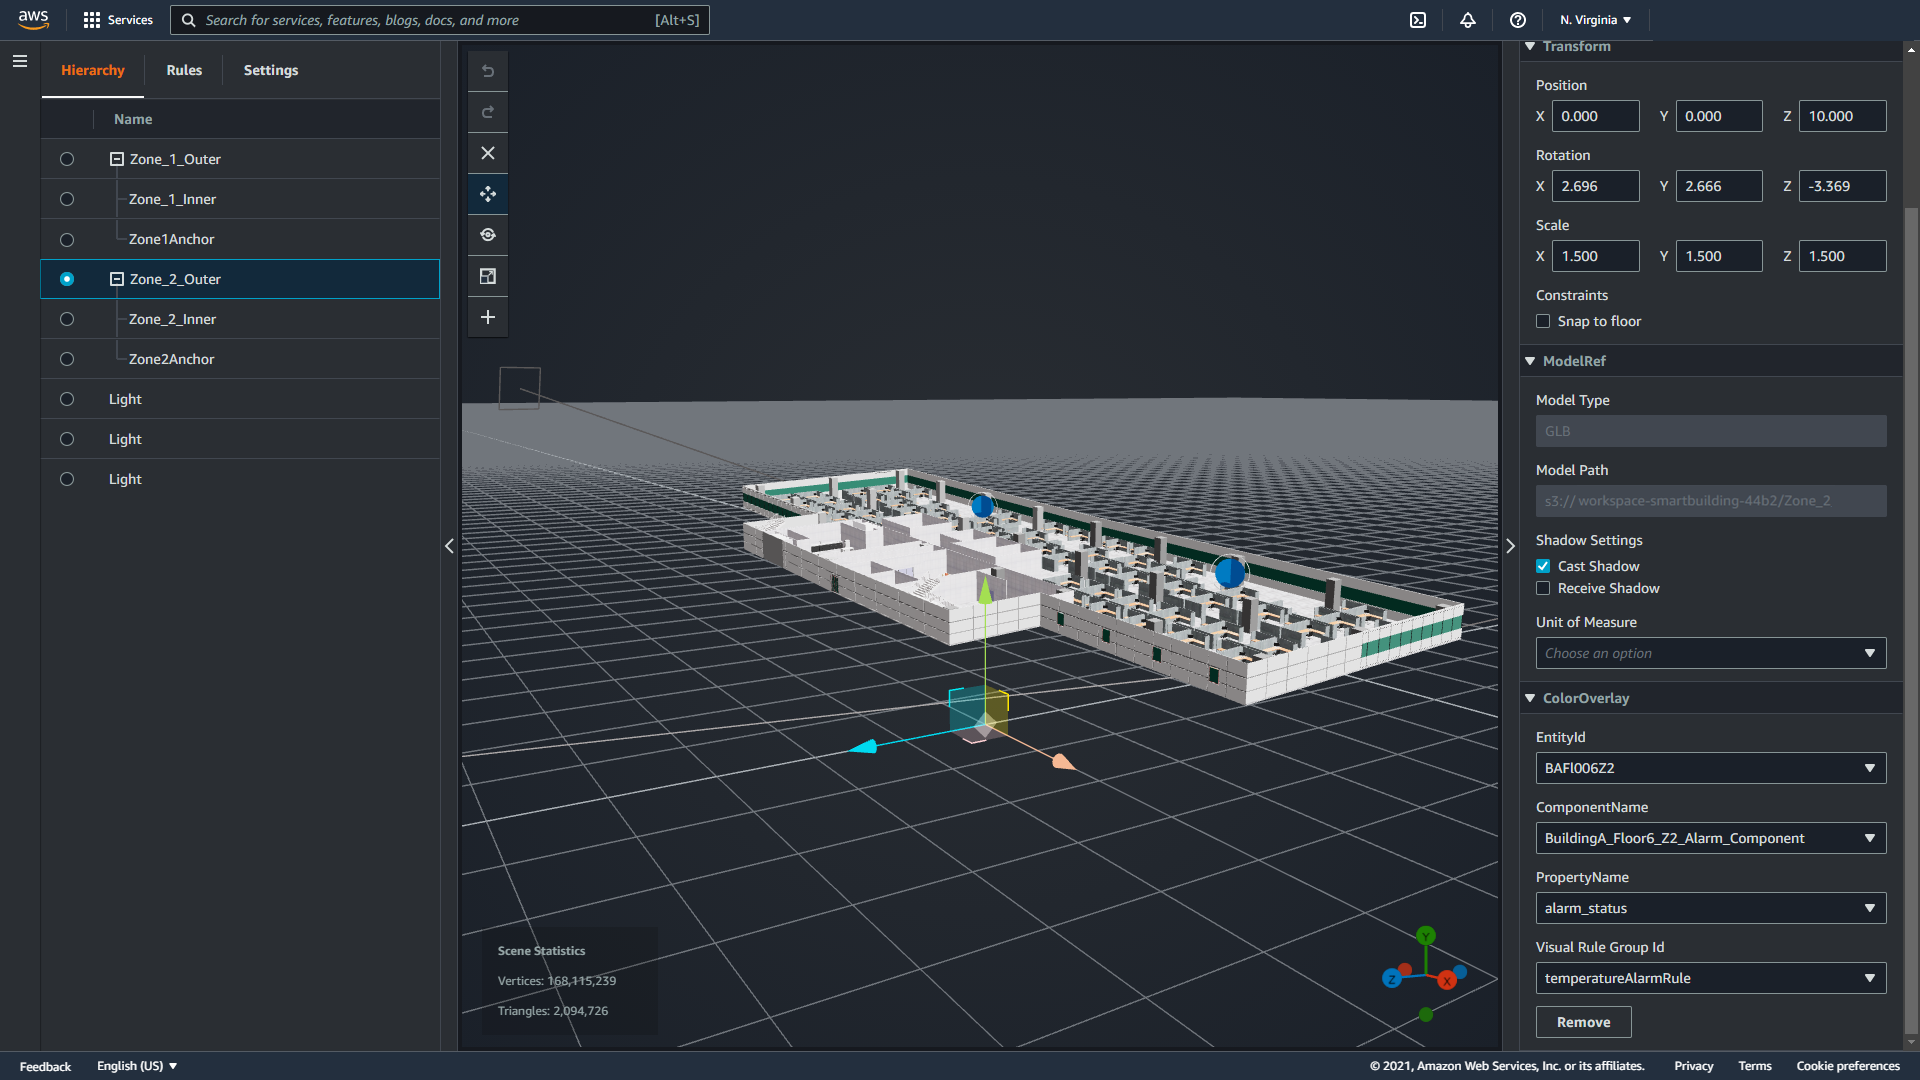Enable Snap to floor constraint
Viewport: 1920px width, 1080px height.
point(1543,321)
